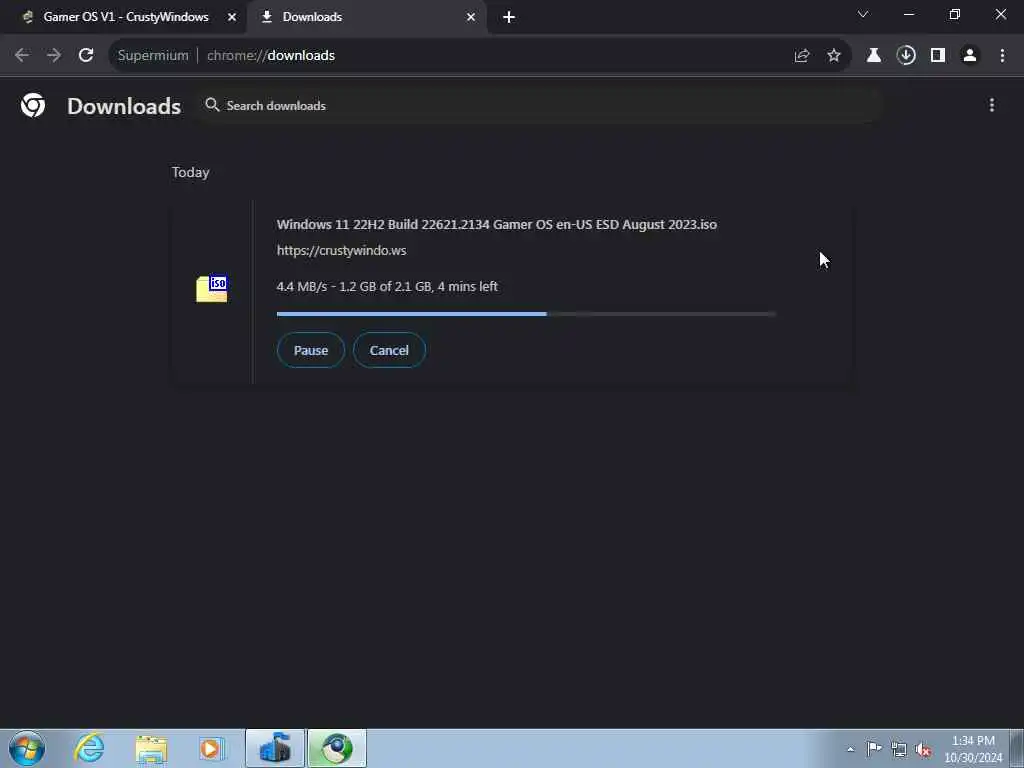Click the Windows 11 22H2 Gamer OS iso filename

tap(497, 224)
